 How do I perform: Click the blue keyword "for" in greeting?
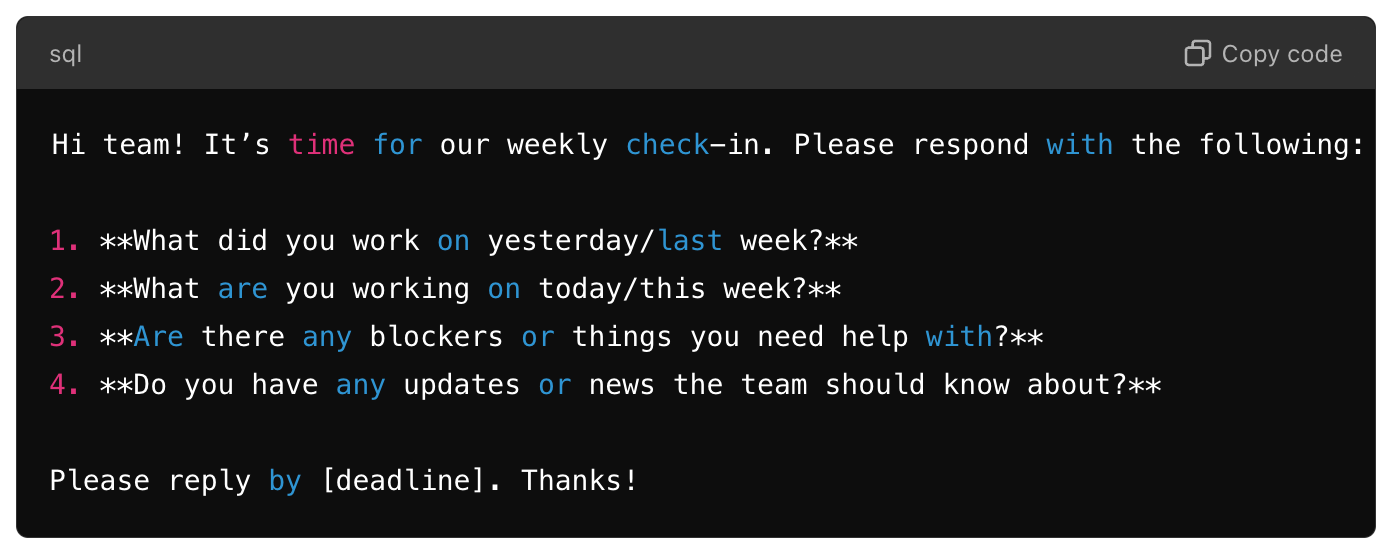tap(398, 145)
